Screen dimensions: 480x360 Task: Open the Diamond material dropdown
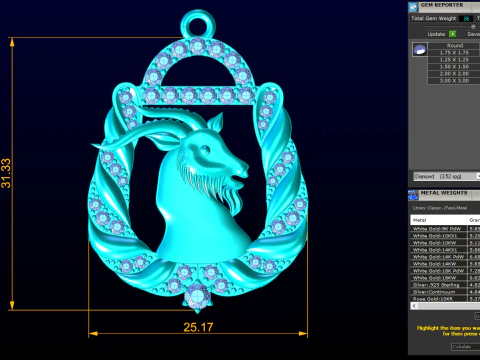pos(447,176)
